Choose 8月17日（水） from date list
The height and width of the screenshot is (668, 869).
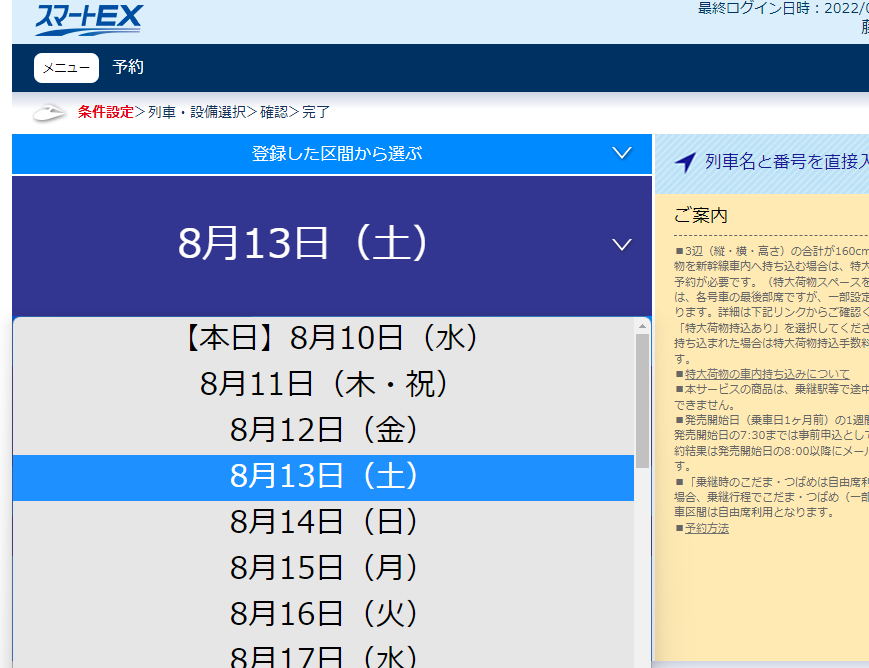[x=323, y=655]
